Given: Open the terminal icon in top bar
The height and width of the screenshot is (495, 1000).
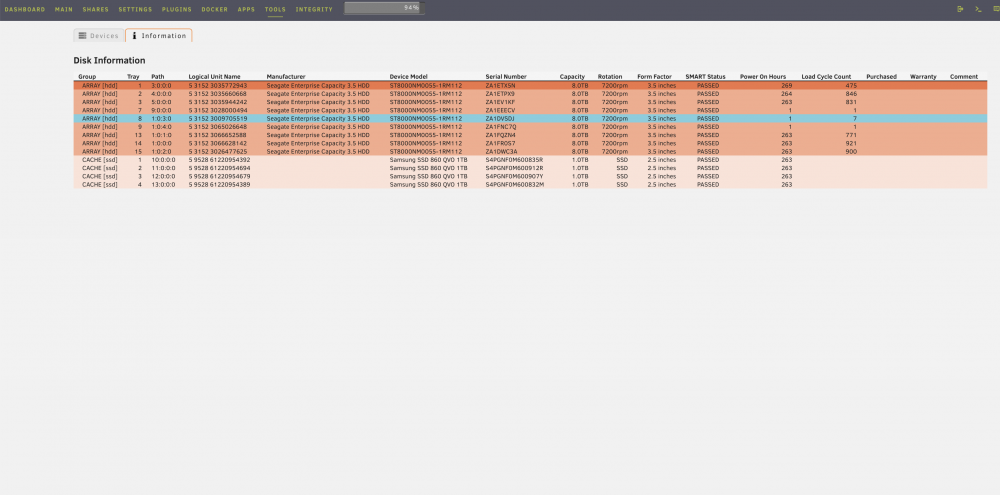Looking at the screenshot, I should point(978,9).
